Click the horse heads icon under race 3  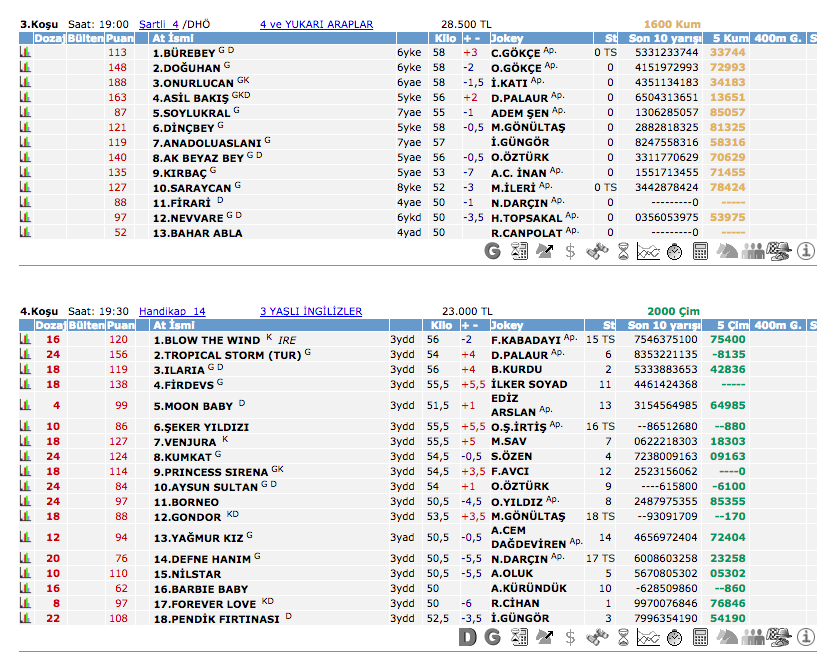point(728,251)
